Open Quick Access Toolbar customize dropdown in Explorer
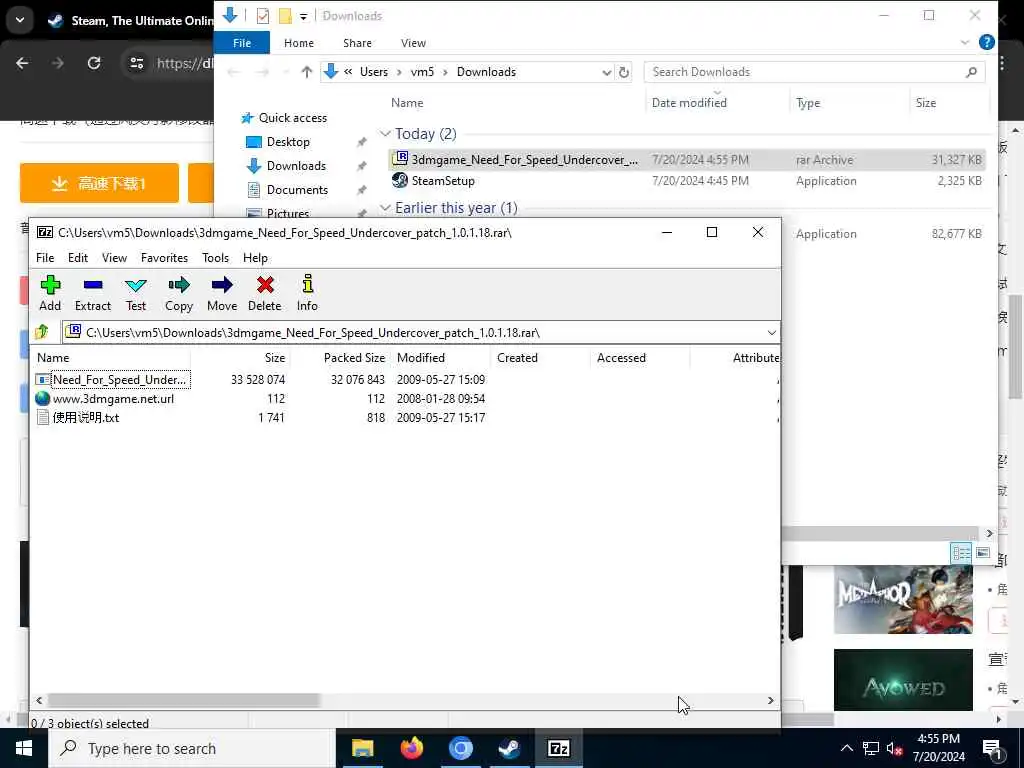The height and width of the screenshot is (768, 1024). tap(304, 16)
